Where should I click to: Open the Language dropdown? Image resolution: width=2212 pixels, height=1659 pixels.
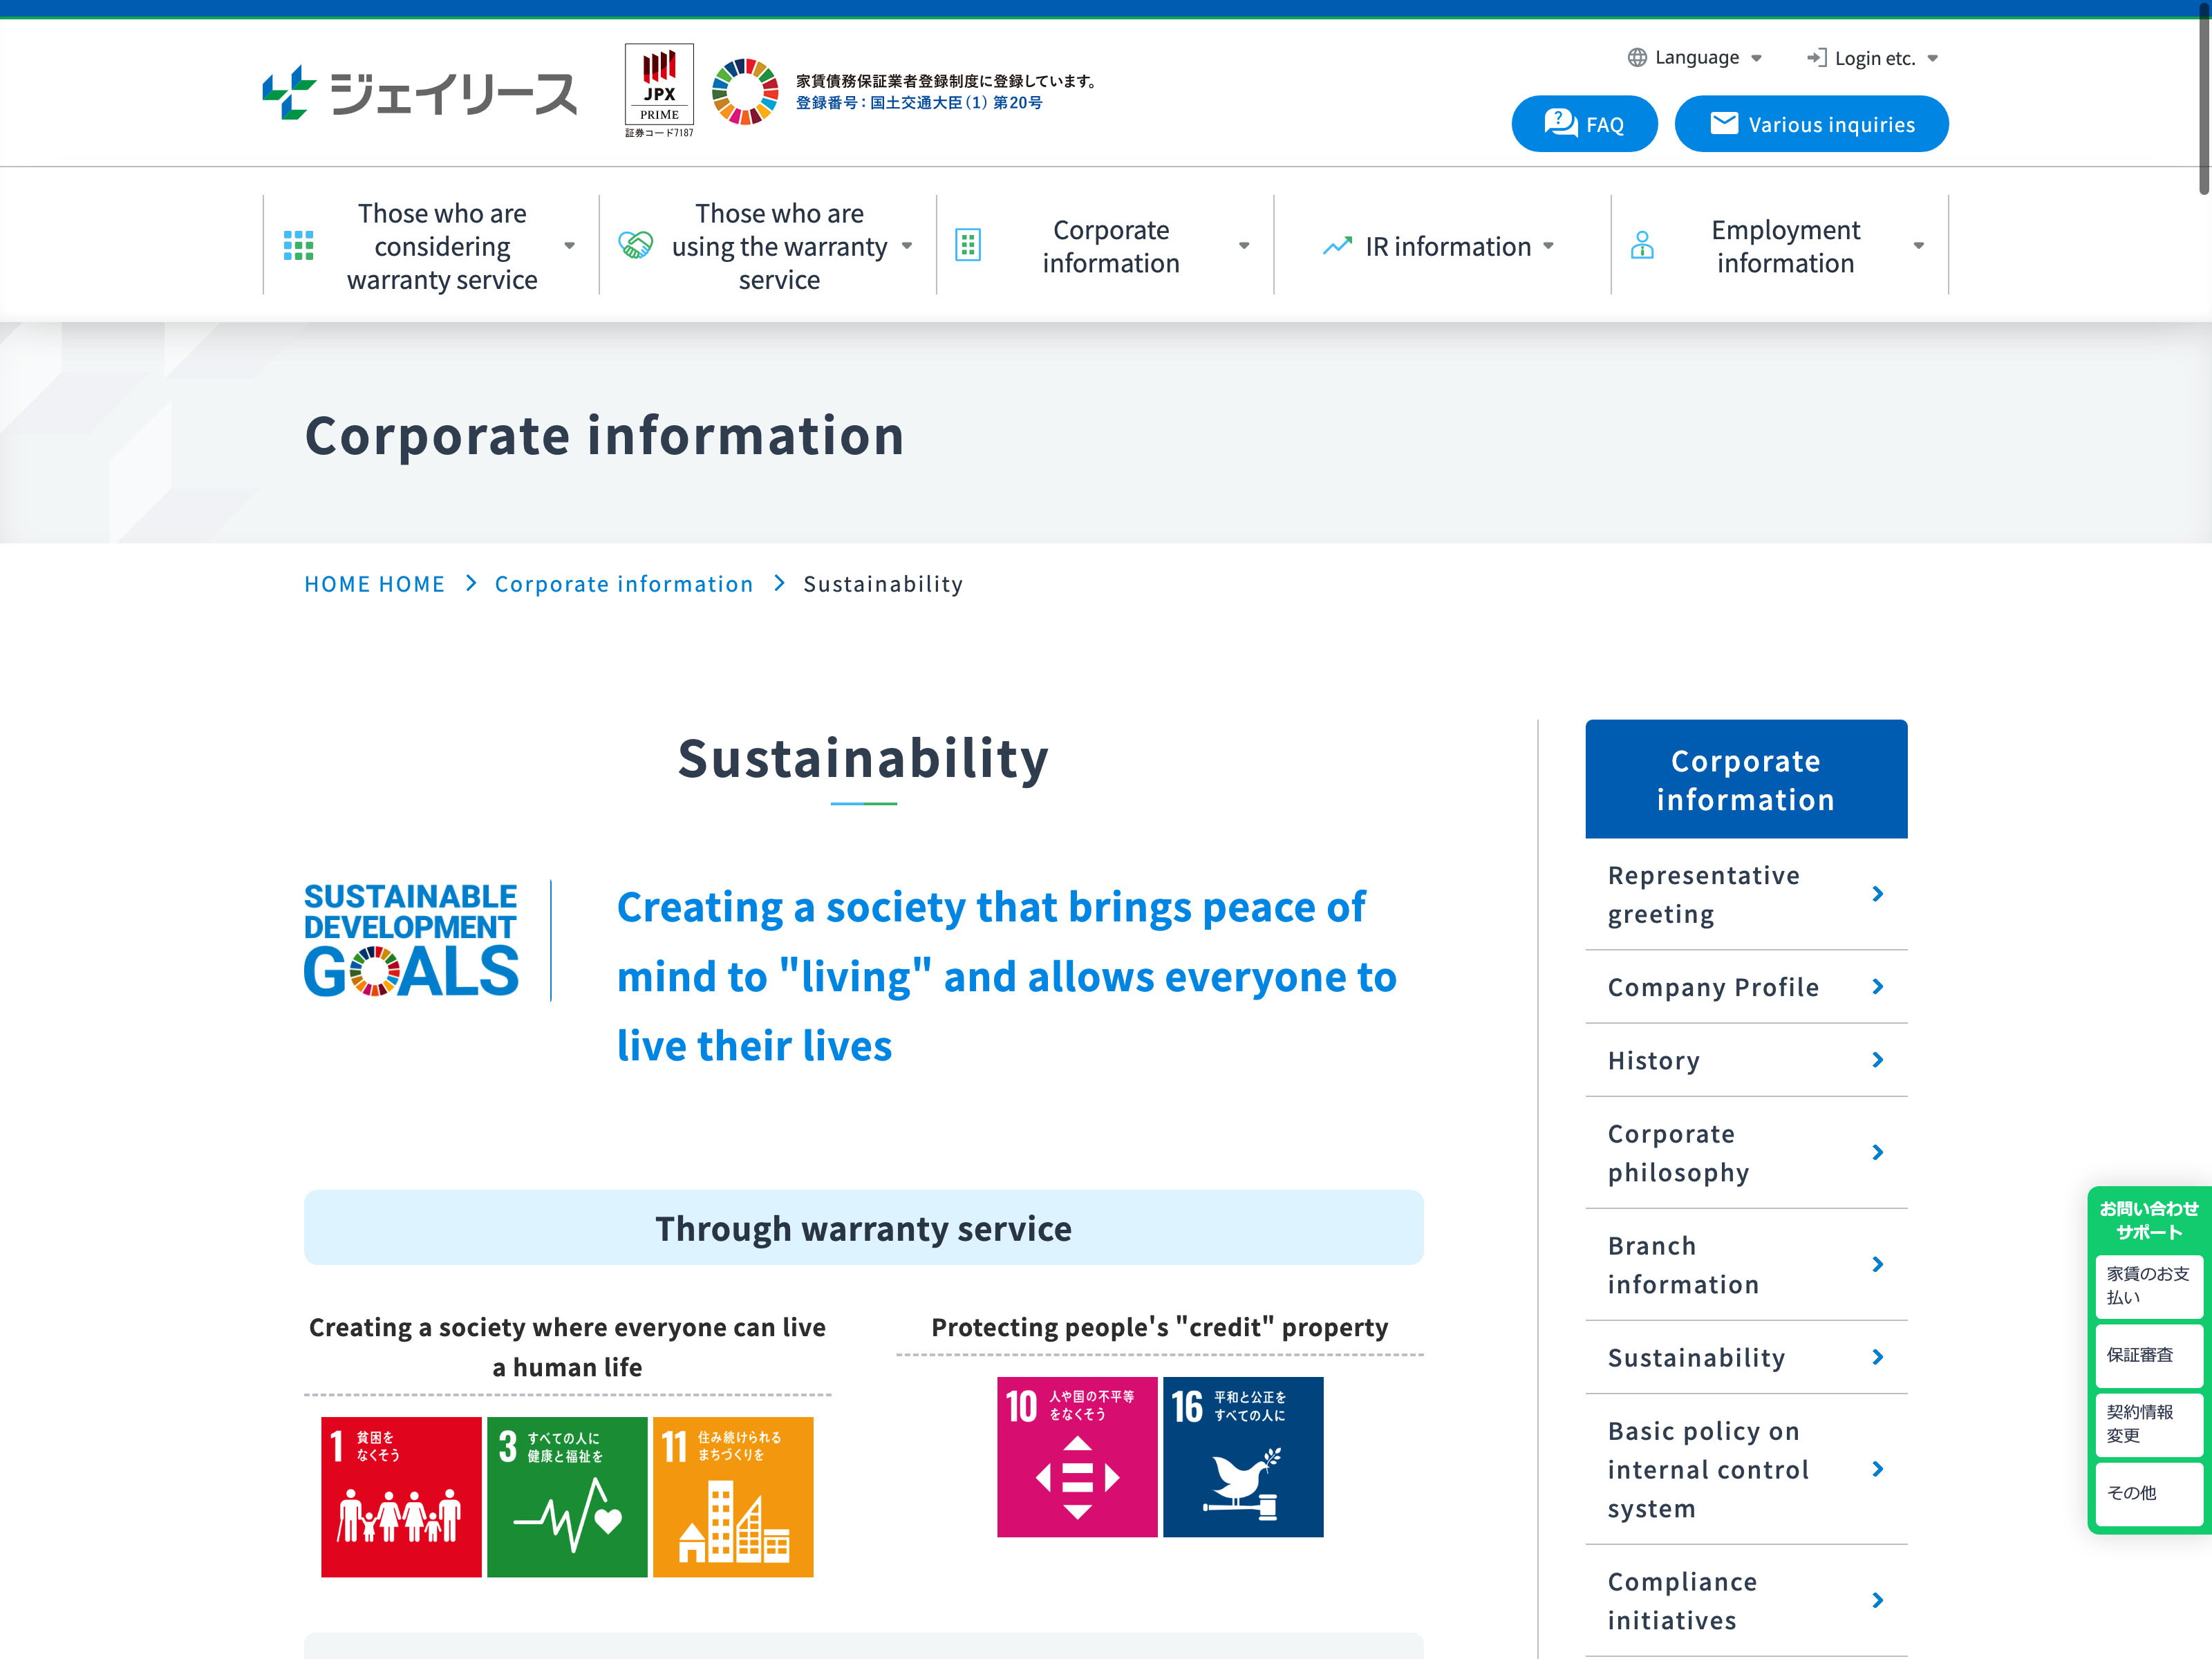tap(1695, 58)
